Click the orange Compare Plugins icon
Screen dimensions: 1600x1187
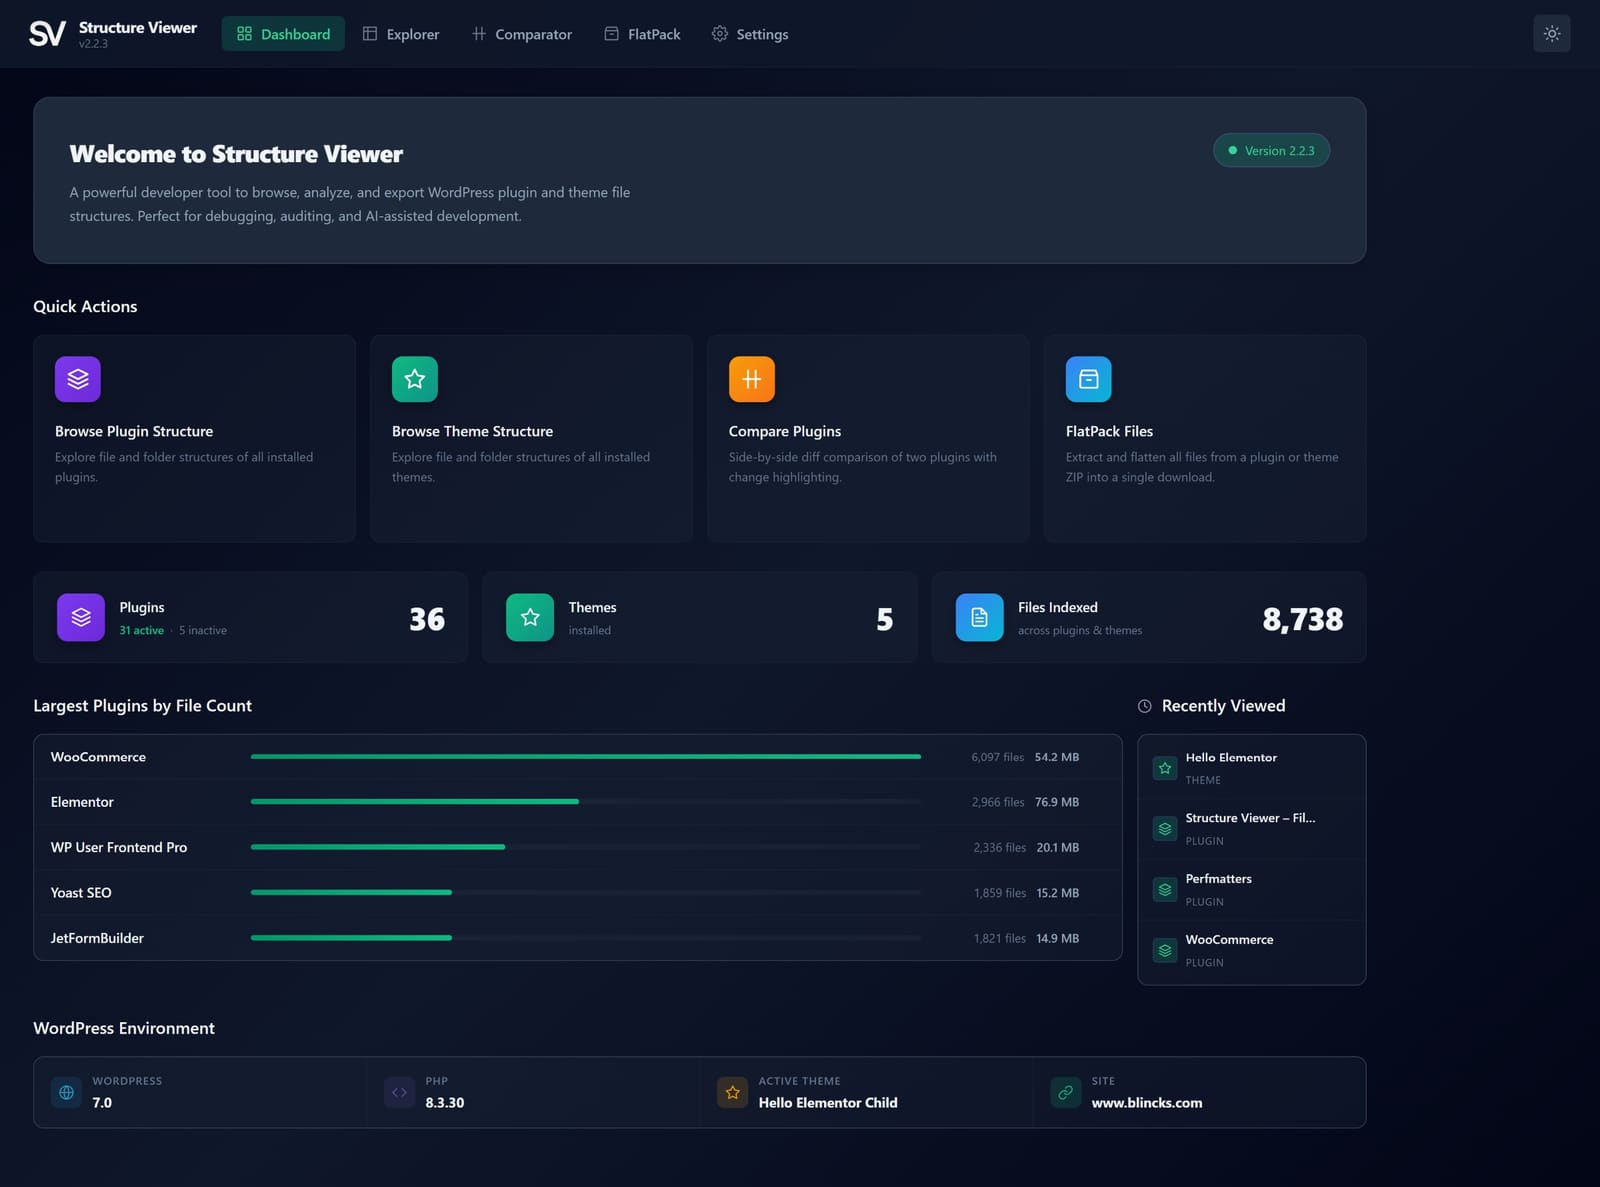pyautogui.click(x=752, y=379)
